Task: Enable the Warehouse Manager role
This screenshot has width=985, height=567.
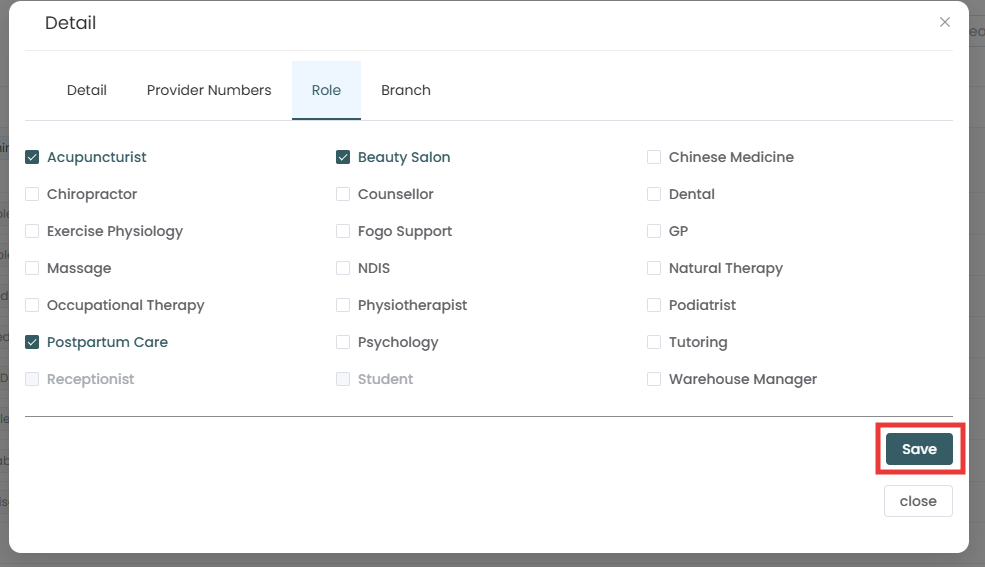Action: tap(654, 379)
